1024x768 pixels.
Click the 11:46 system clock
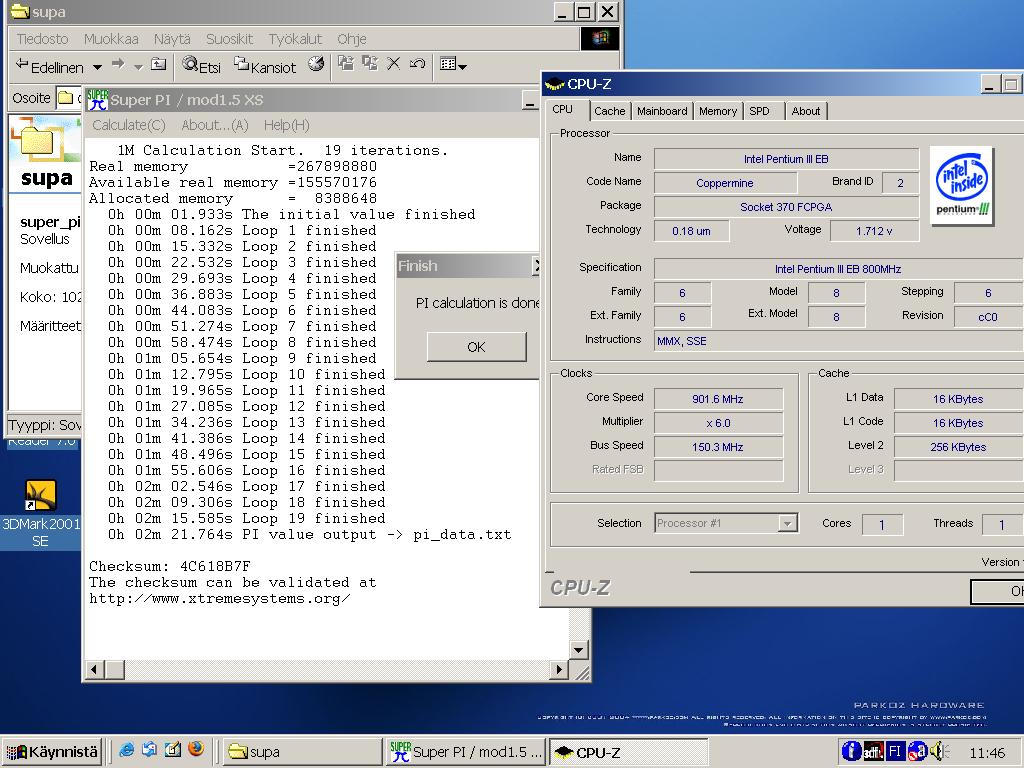pos(987,753)
